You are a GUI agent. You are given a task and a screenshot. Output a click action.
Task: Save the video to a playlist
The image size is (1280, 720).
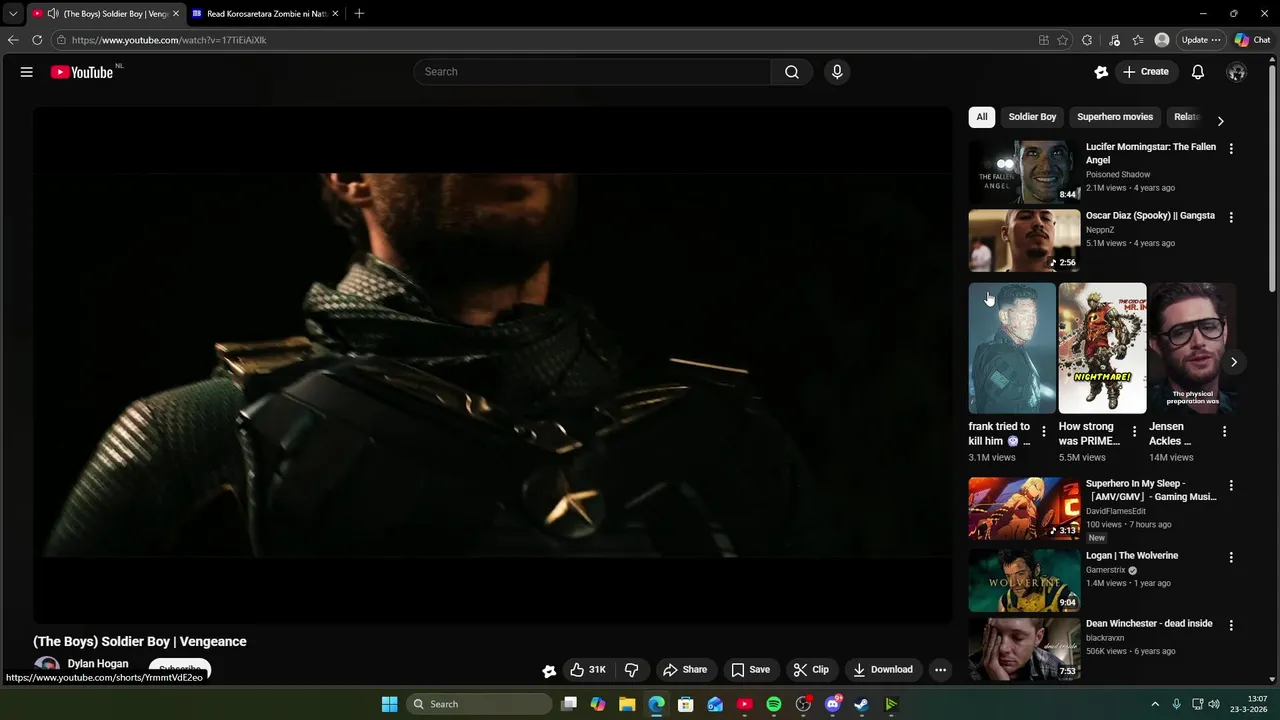750,670
